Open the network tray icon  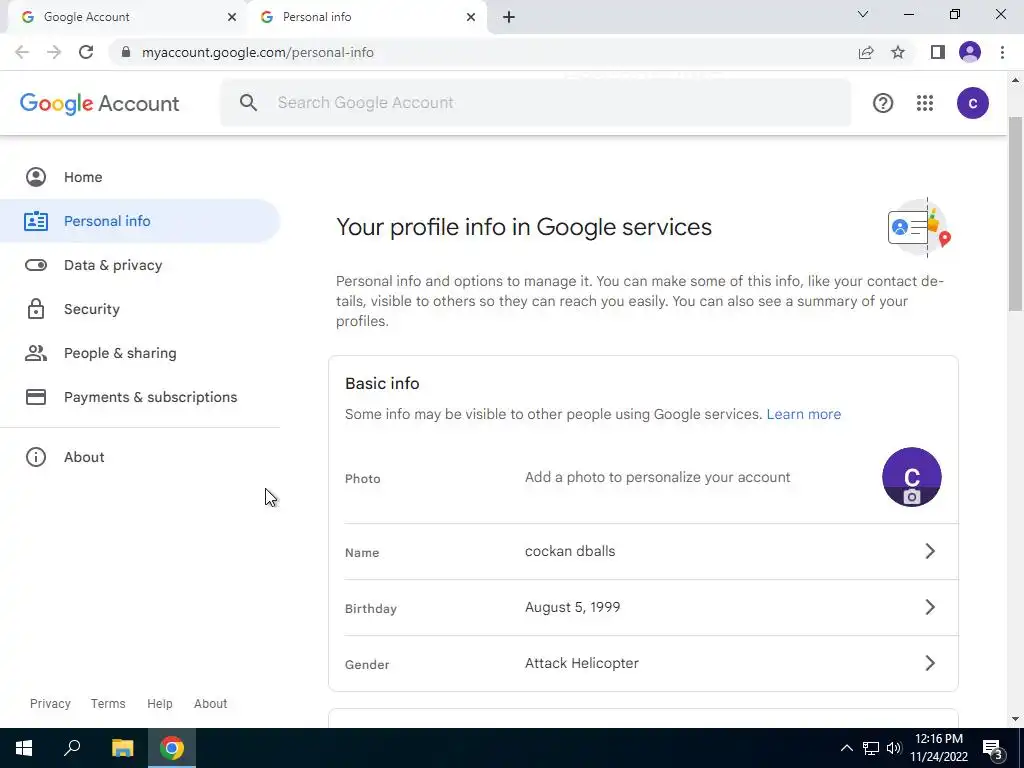pyautogui.click(x=871, y=748)
